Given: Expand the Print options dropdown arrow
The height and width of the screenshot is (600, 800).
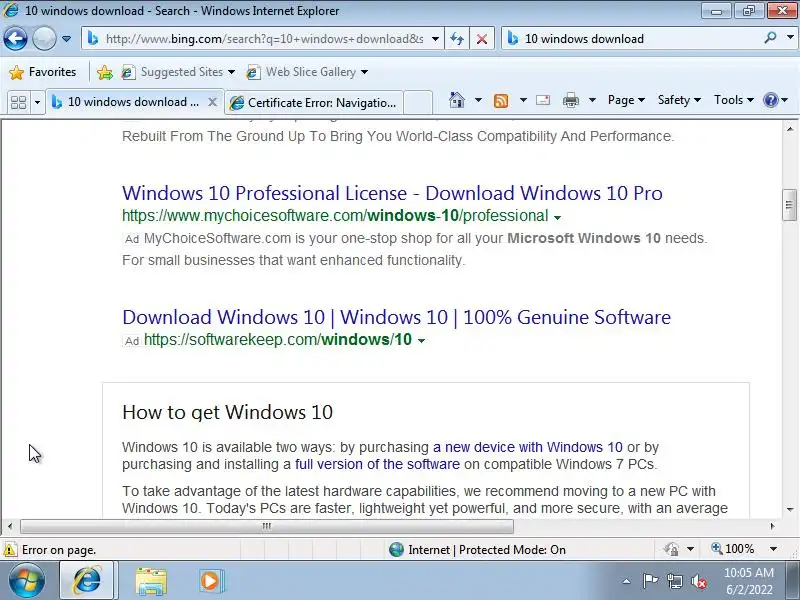Looking at the screenshot, I should (x=592, y=100).
